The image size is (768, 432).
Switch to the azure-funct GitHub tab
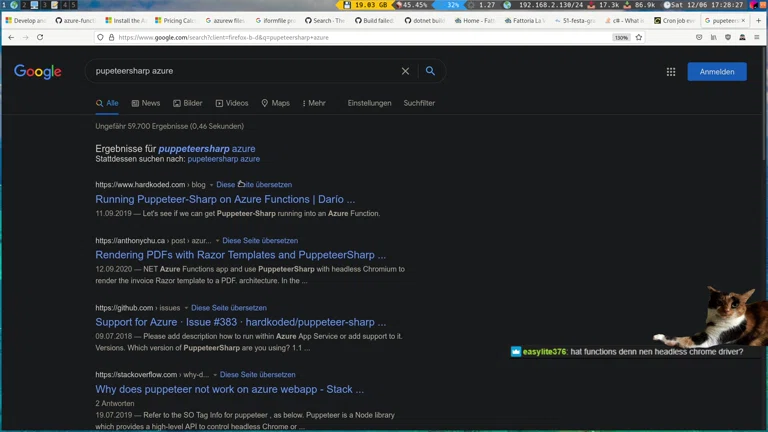75,21
